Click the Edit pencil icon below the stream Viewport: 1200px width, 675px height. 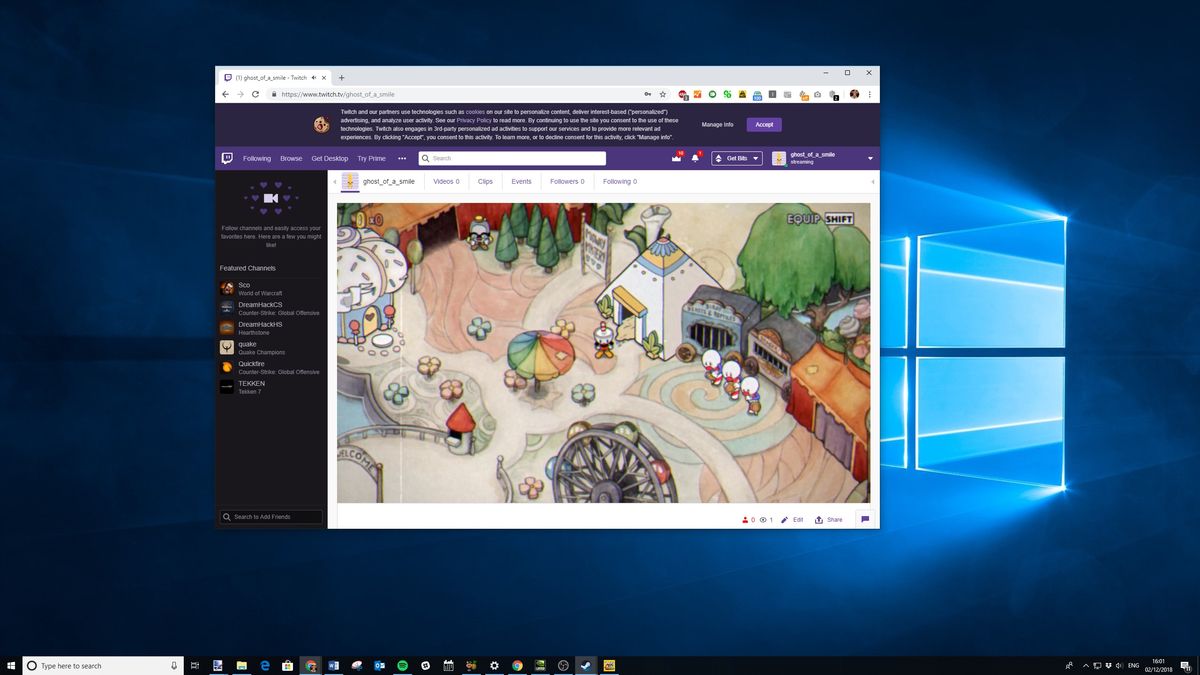click(x=785, y=519)
